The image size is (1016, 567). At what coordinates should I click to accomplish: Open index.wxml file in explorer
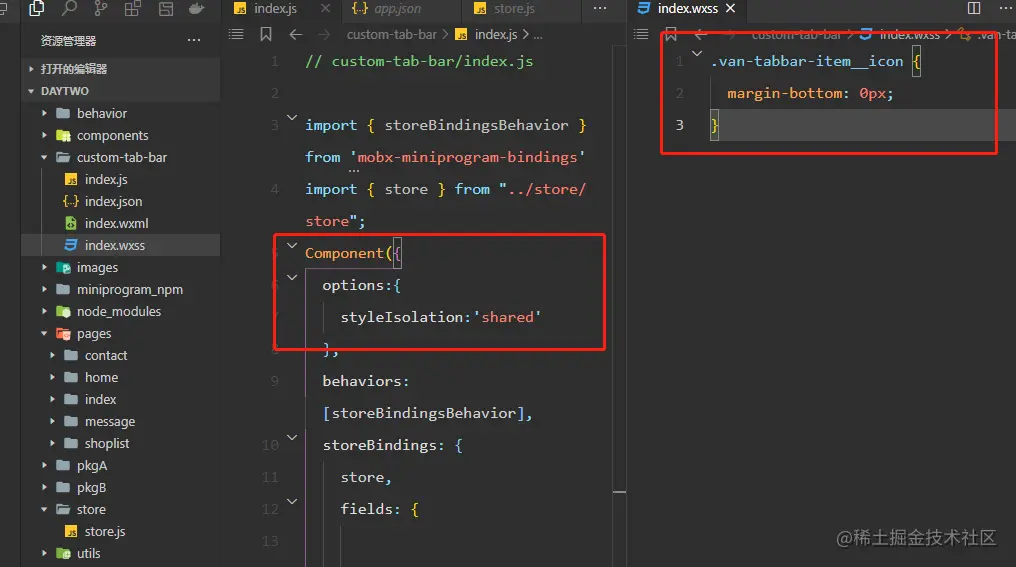click(x=116, y=224)
